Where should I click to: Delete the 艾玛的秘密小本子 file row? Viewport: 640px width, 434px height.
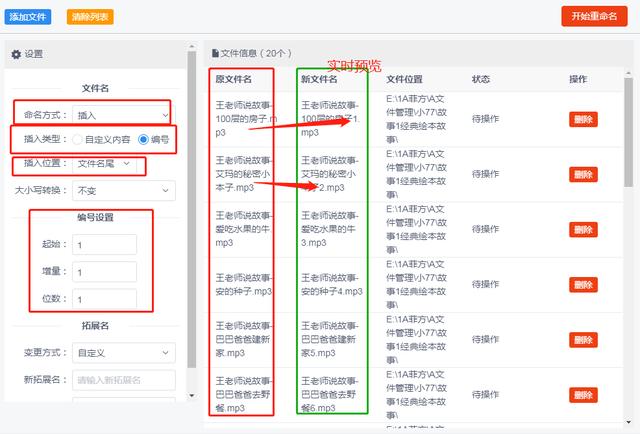point(583,175)
